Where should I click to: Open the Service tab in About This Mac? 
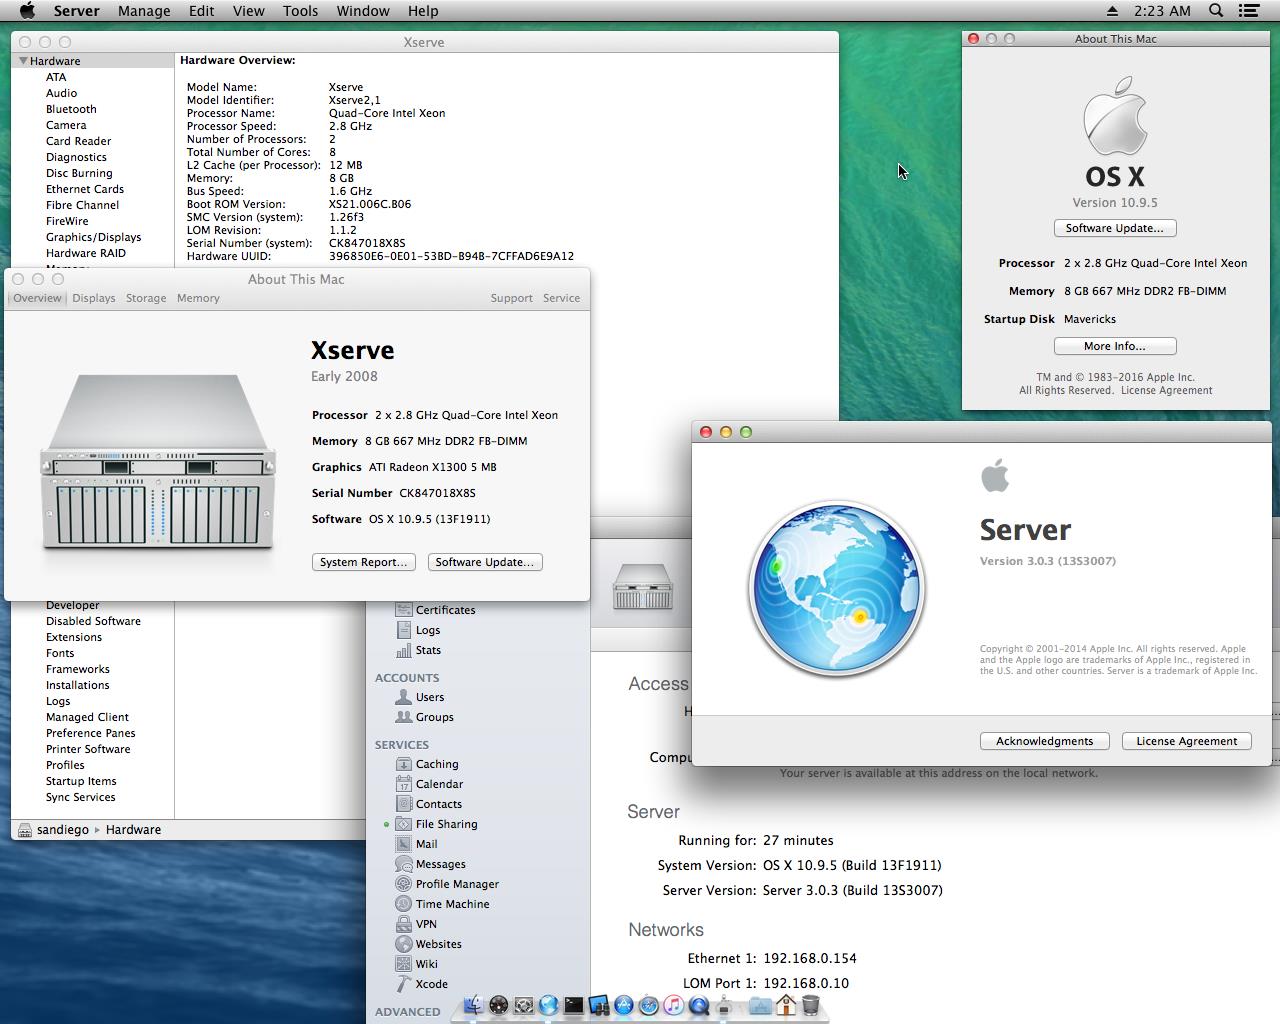tap(561, 298)
